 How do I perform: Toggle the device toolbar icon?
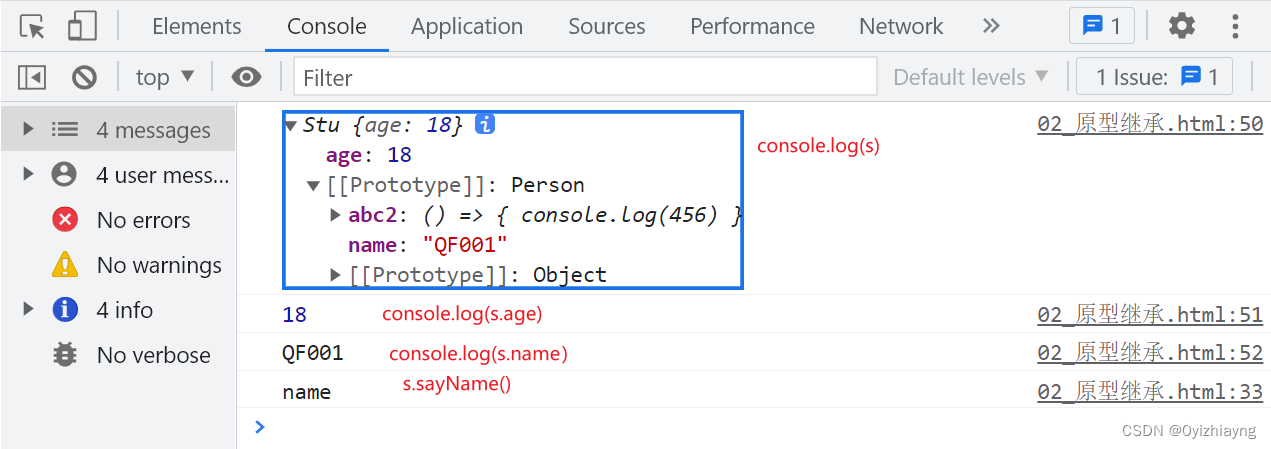point(82,26)
